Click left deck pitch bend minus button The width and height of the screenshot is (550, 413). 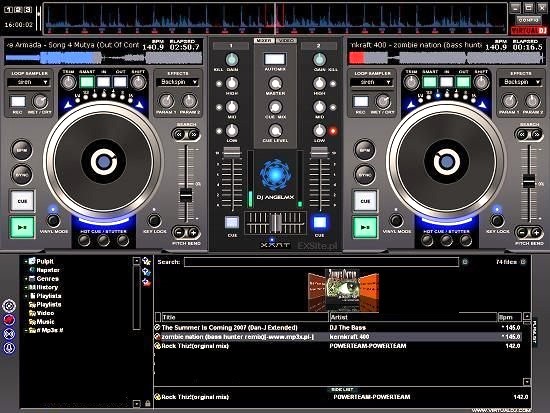pos(179,233)
